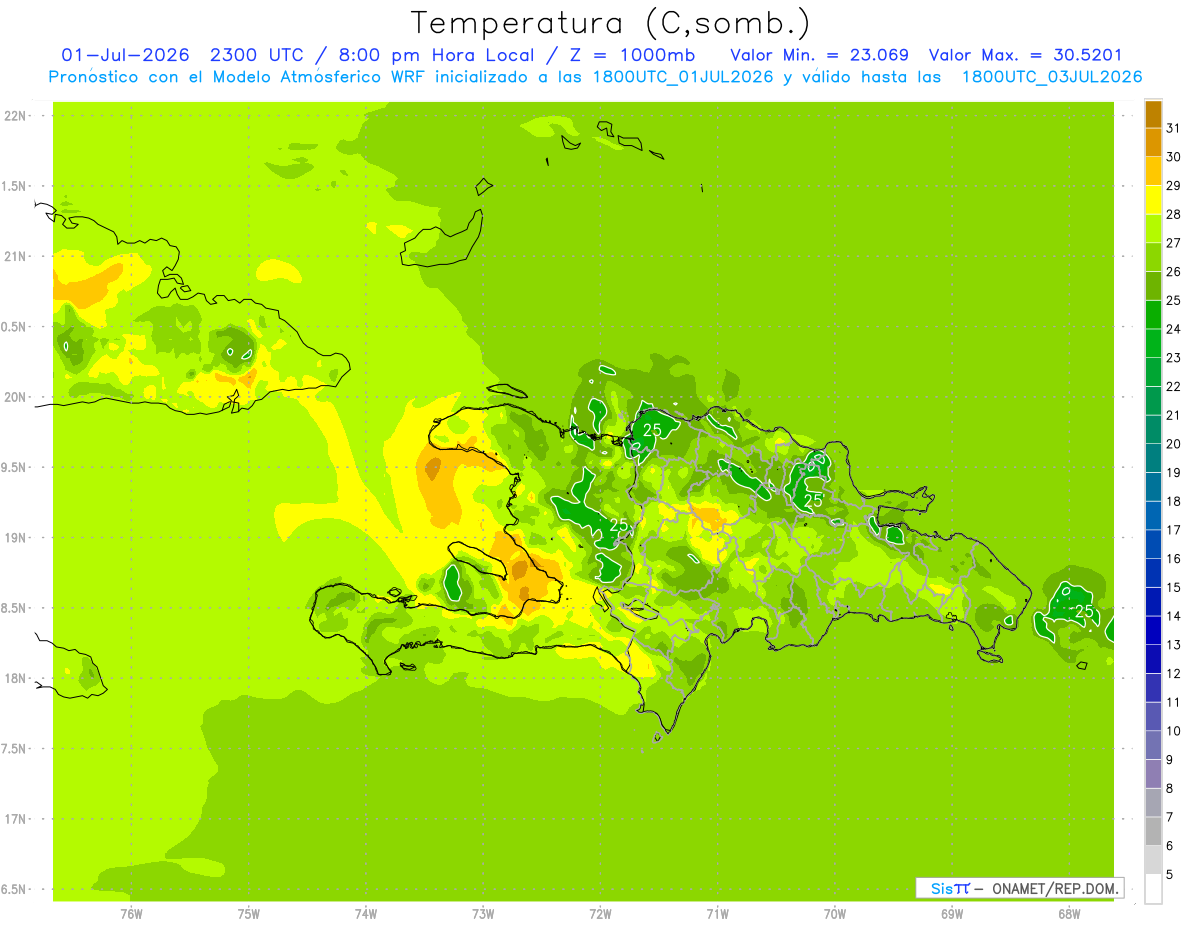
Task: Click the SisPI ONAMET/REP.DOM. watermark label
Action: tap(1018, 888)
